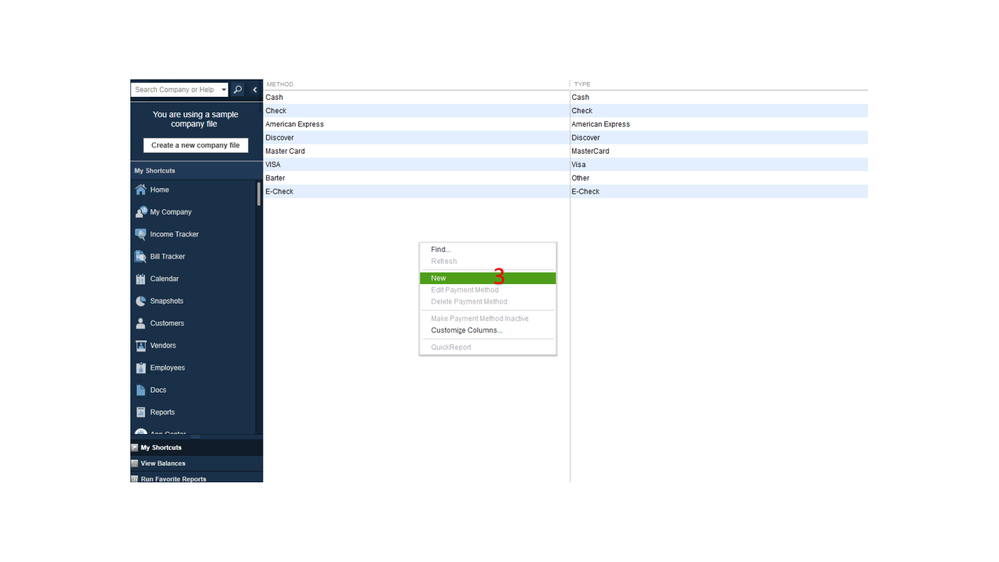Click the Home label in sidebar
This screenshot has height=562, width=999.
[159, 190]
